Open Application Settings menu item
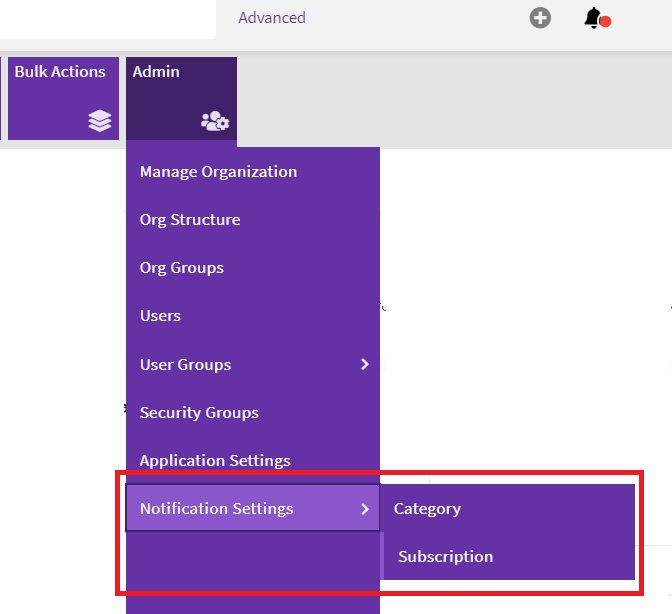672x614 pixels. click(x=215, y=461)
